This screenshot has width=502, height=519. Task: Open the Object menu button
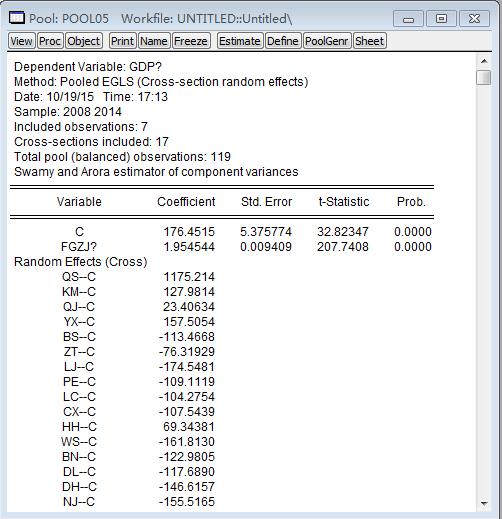pyautogui.click(x=84, y=41)
